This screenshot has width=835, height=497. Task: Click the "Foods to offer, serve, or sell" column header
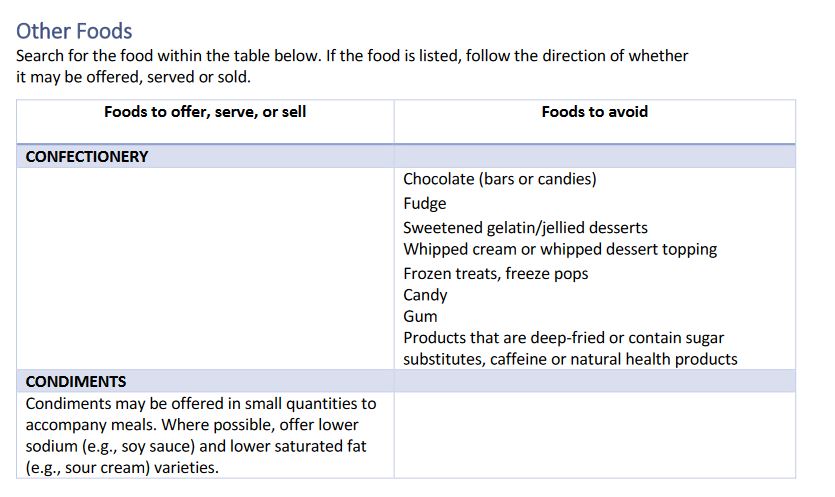tap(205, 112)
